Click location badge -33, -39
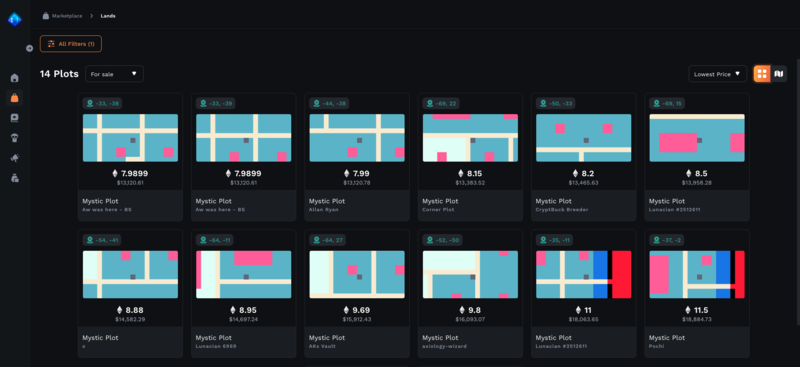The width and height of the screenshot is (800, 367). pyautogui.click(x=215, y=104)
